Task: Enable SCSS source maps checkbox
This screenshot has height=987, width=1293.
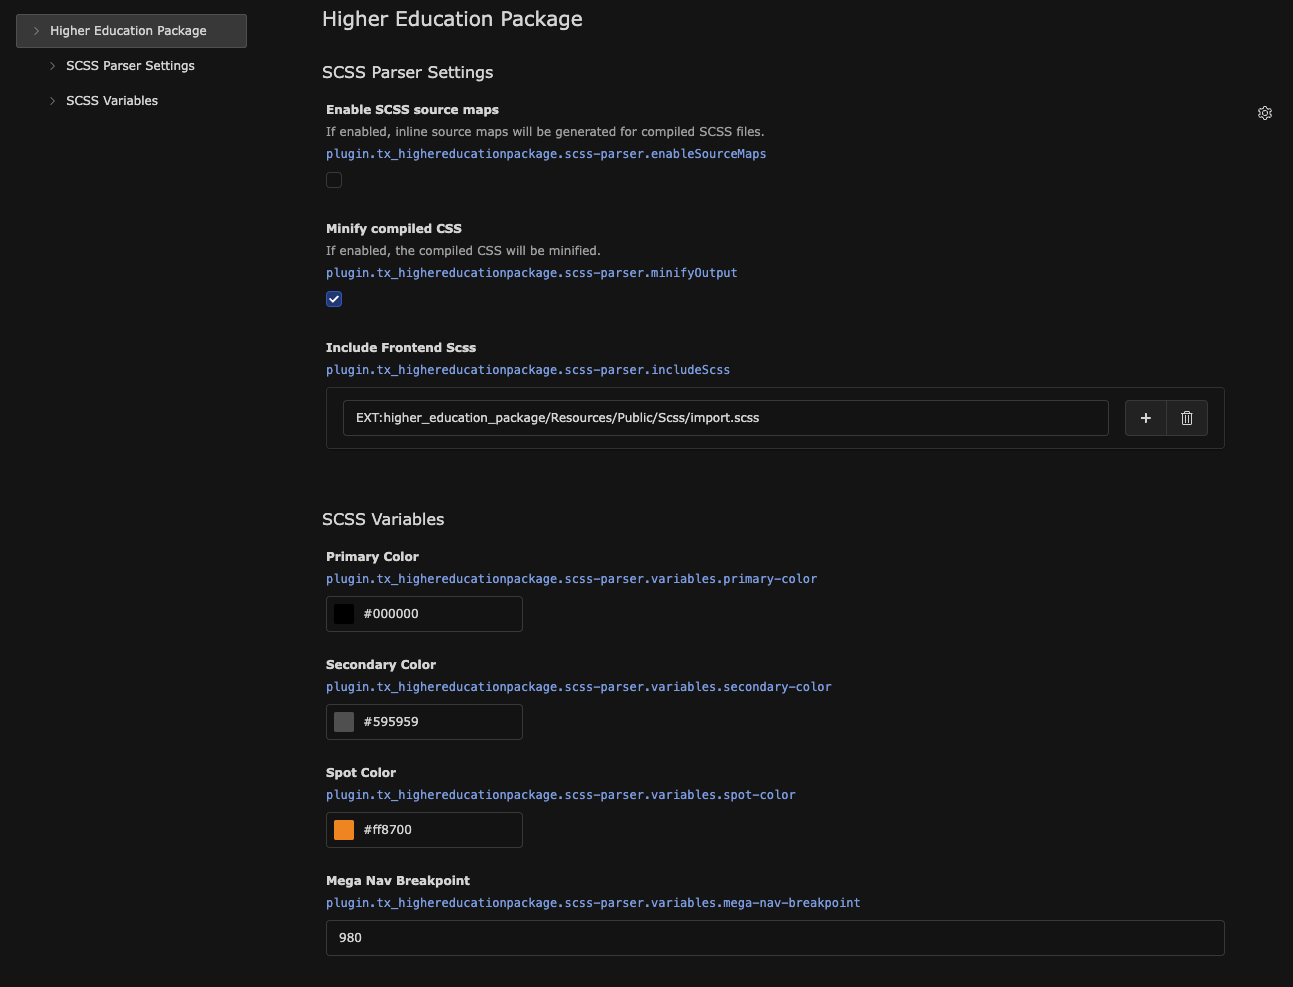Action: click(x=334, y=180)
